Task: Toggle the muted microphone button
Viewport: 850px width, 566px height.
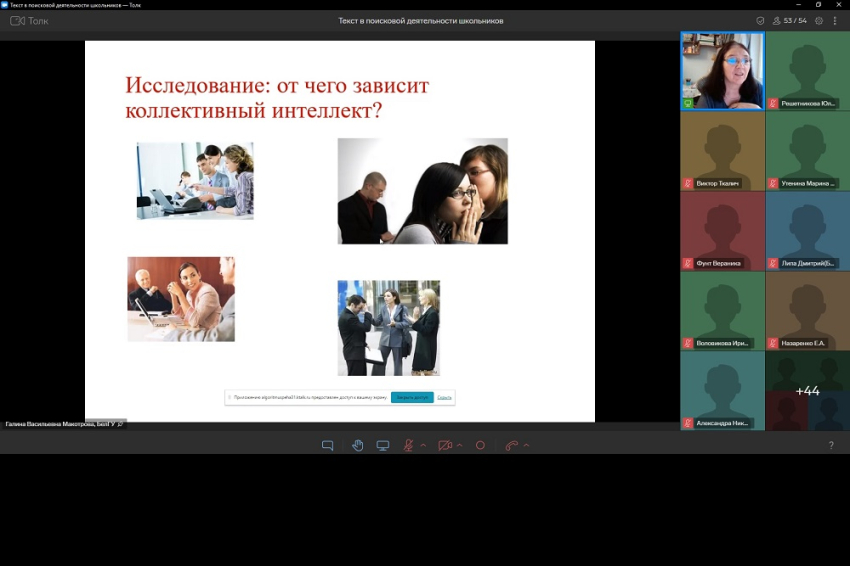Action: 409,445
